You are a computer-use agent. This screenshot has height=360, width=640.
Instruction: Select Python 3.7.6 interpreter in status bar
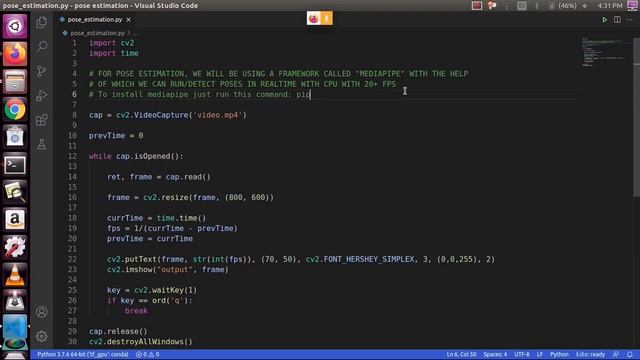(82, 354)
